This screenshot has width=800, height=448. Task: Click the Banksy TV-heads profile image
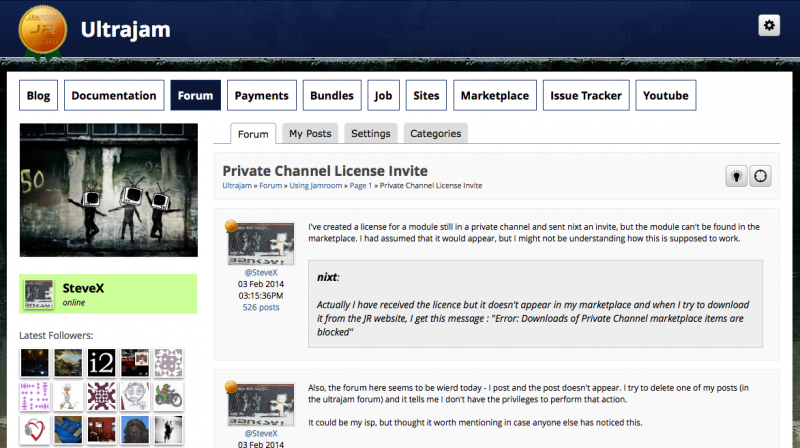pyautogui.click(x=109, y=190)
